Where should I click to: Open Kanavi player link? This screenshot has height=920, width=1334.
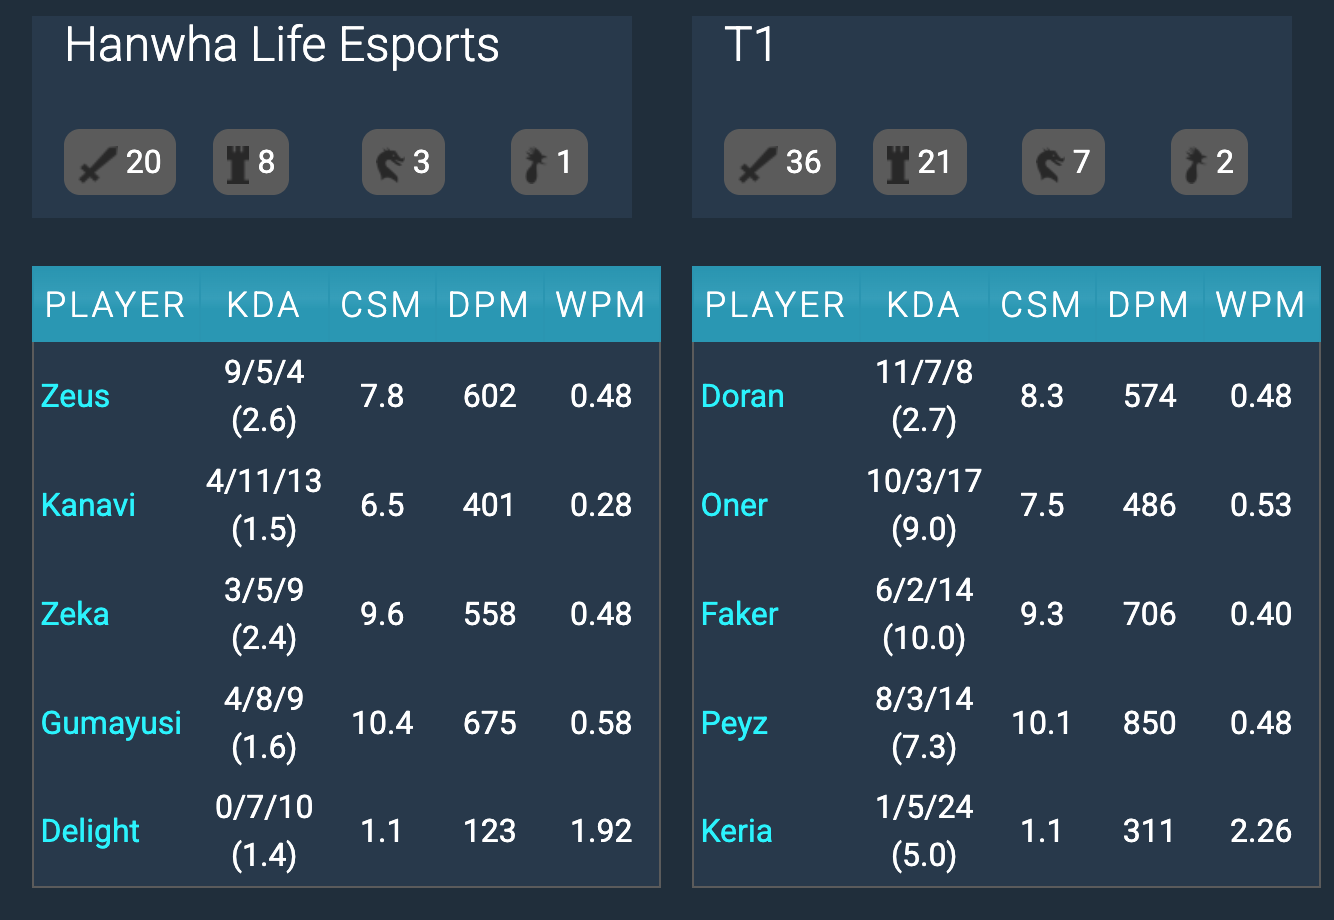coord(88,505)
